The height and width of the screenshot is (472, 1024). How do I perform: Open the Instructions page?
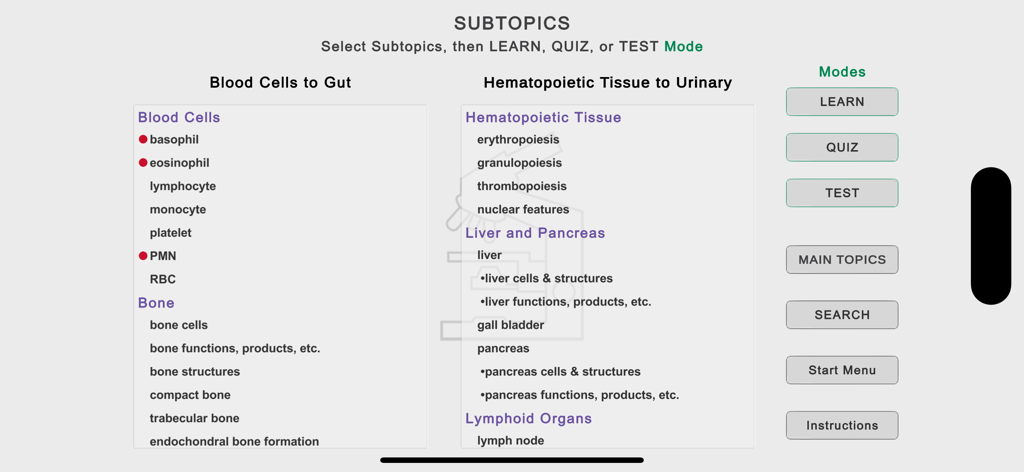tap(842, 425)
